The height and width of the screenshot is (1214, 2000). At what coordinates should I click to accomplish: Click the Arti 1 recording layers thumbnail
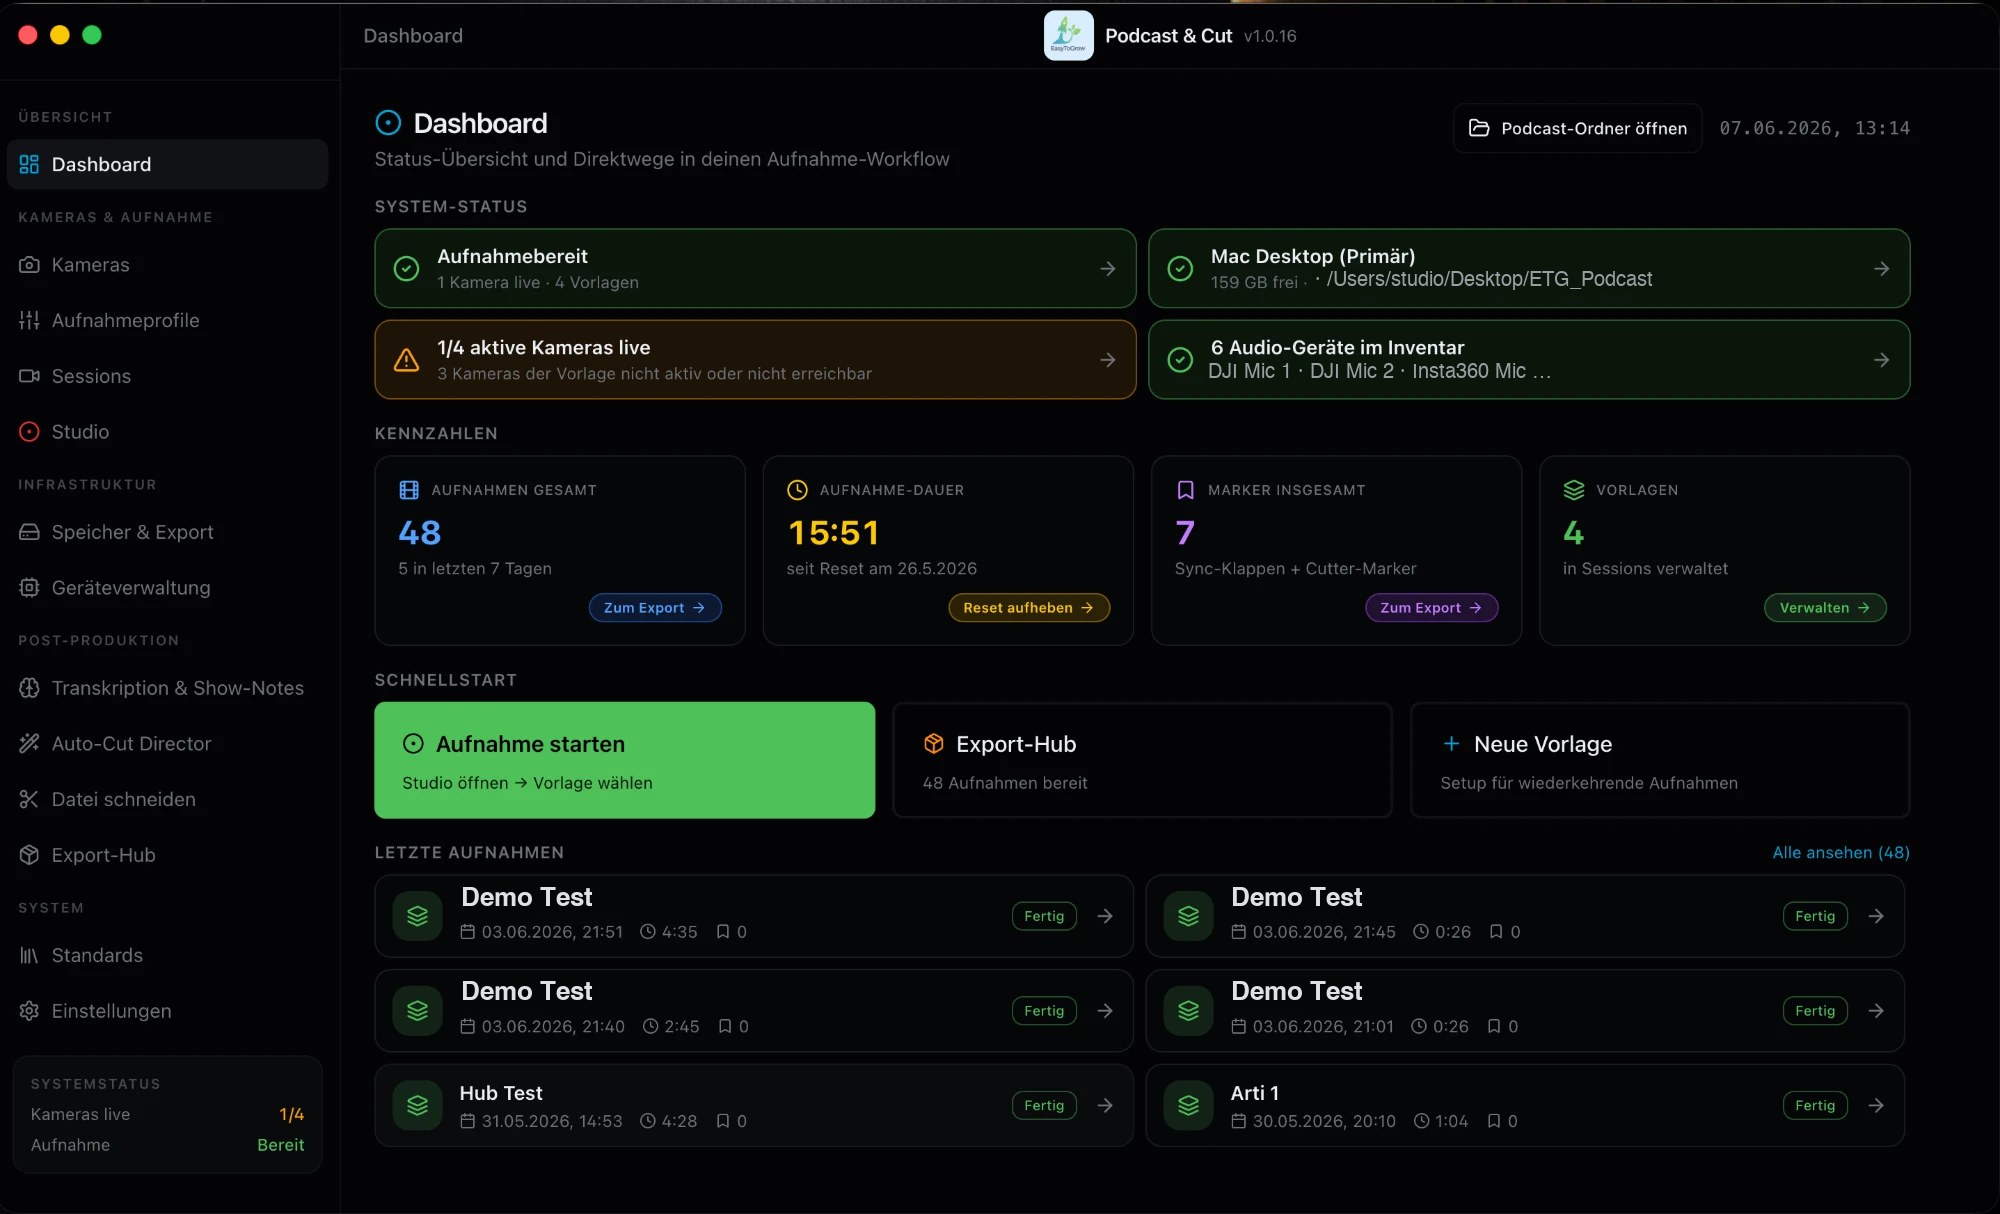(1189, 1105)
